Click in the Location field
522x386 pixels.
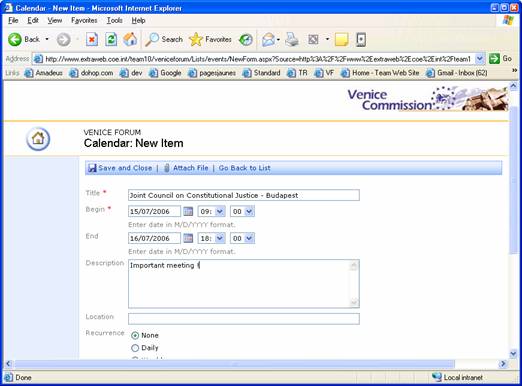pyautogui.click(x=244, y=319)
